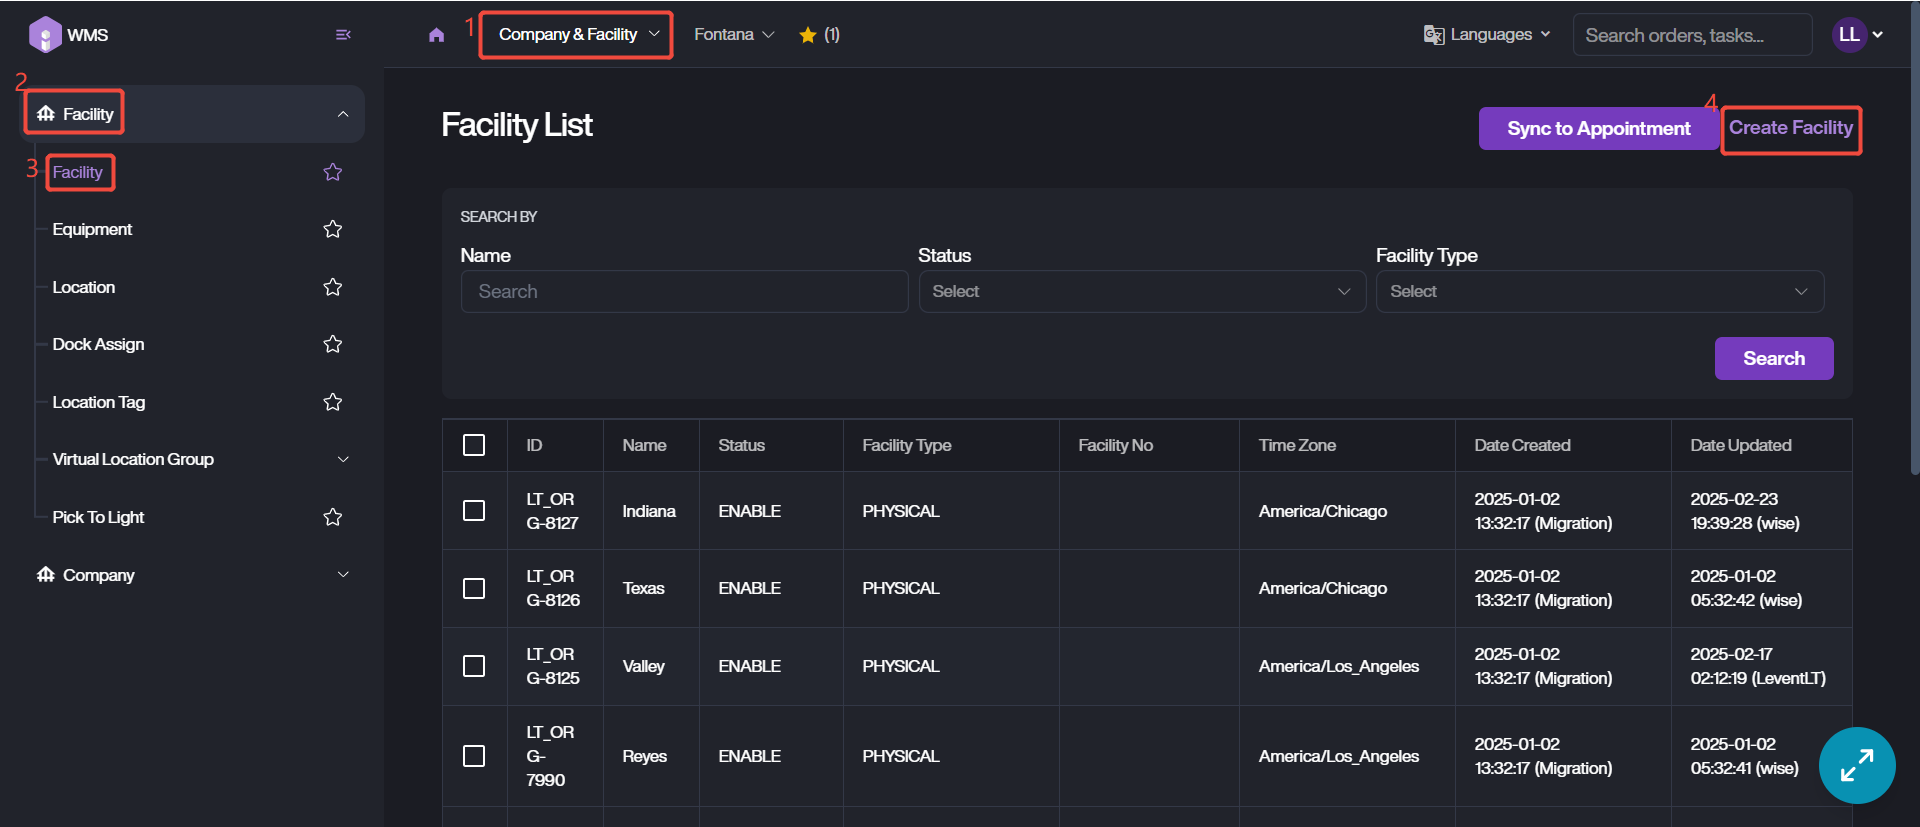Open the Languages selector
Image resolution: width=1920 pixels, height=827 pixels.
pos(1487,35)
